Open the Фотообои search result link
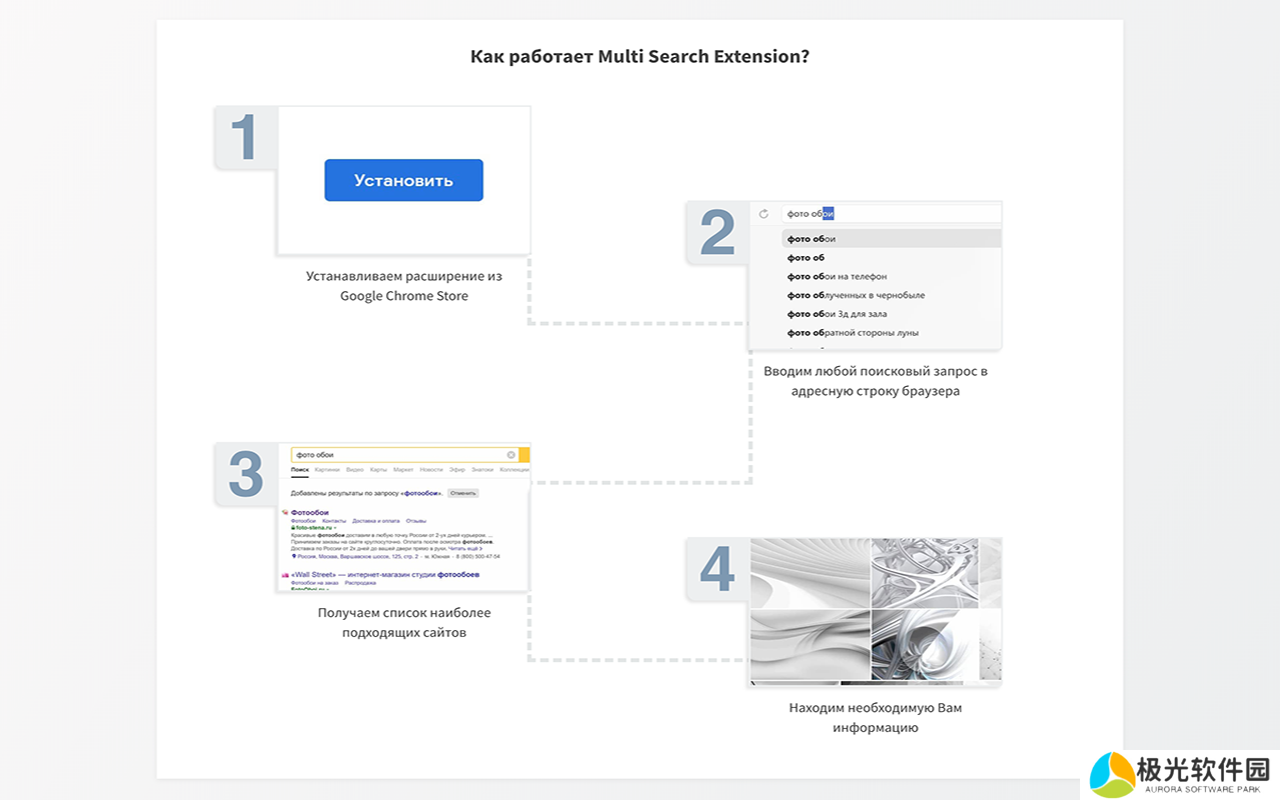This screenshot has width=1280, height=800. pos(310,512)
